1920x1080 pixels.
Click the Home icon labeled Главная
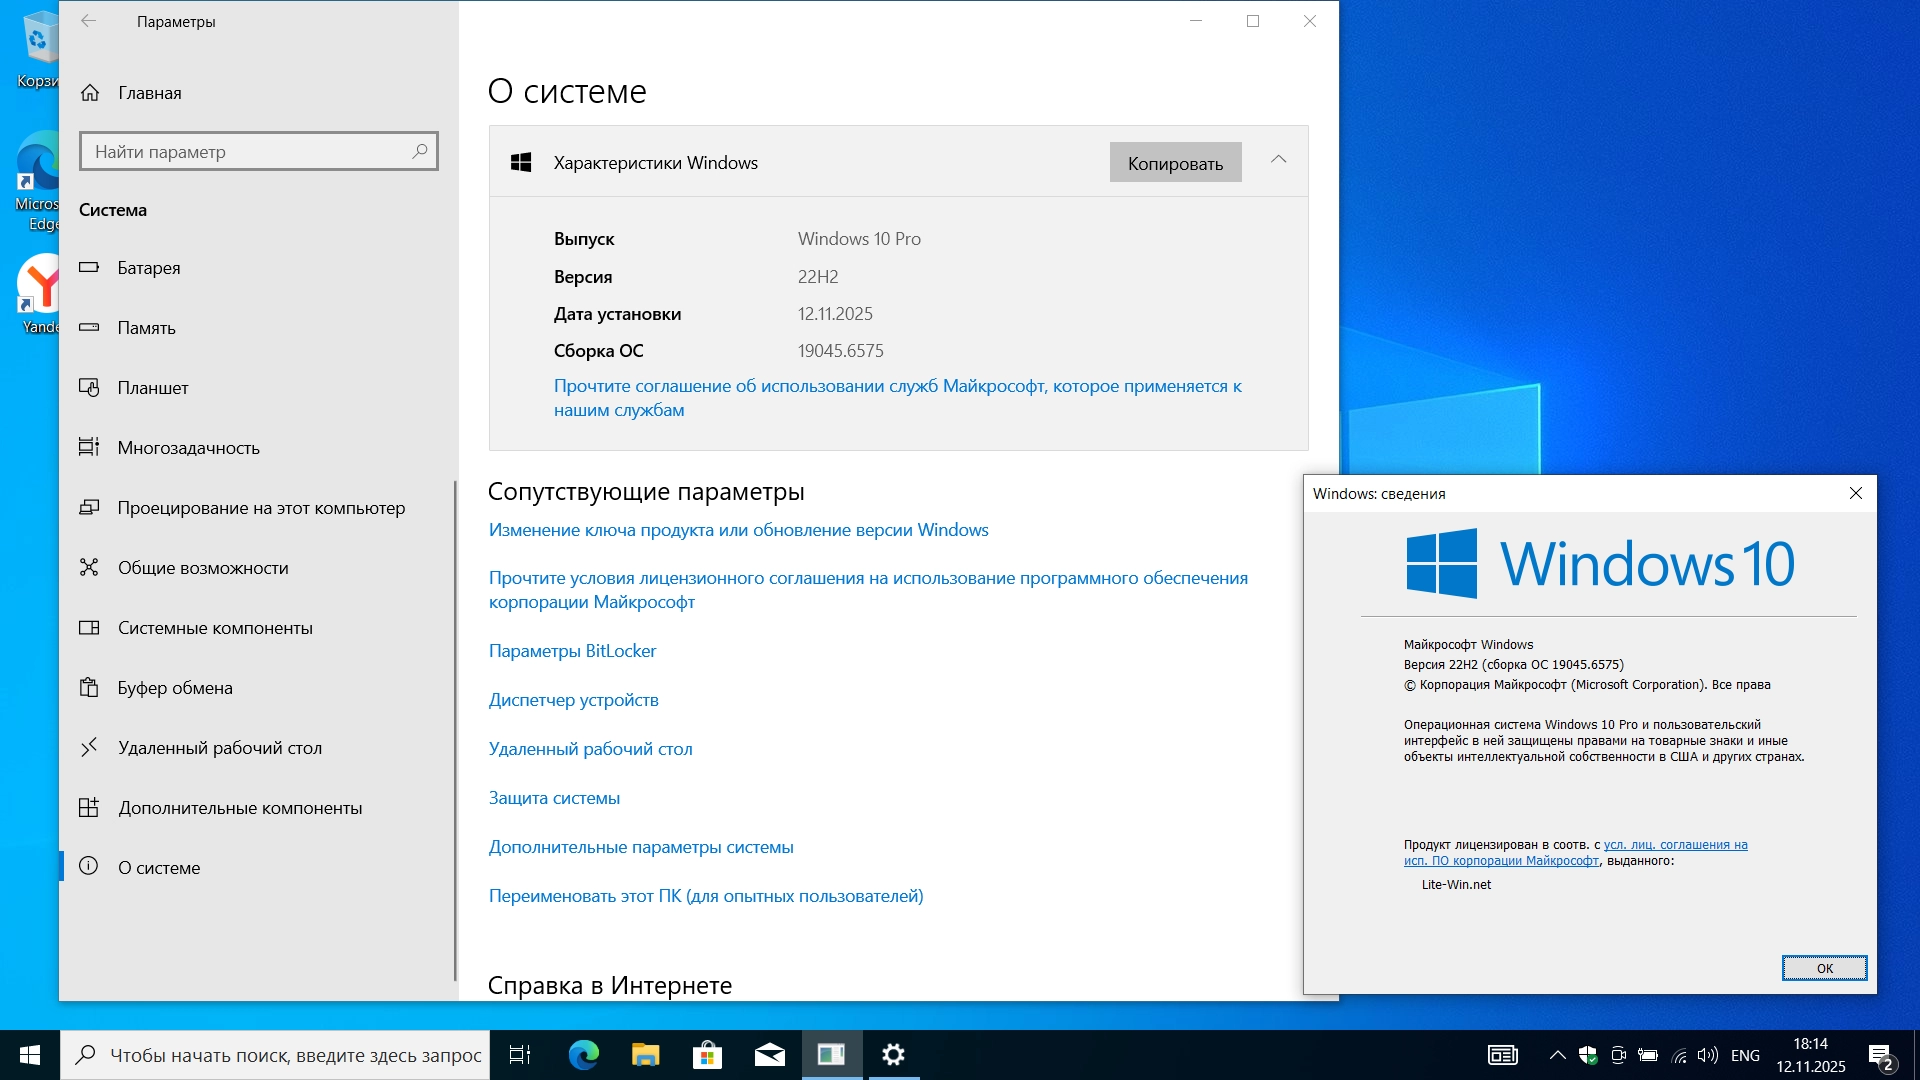click(90, 93)
